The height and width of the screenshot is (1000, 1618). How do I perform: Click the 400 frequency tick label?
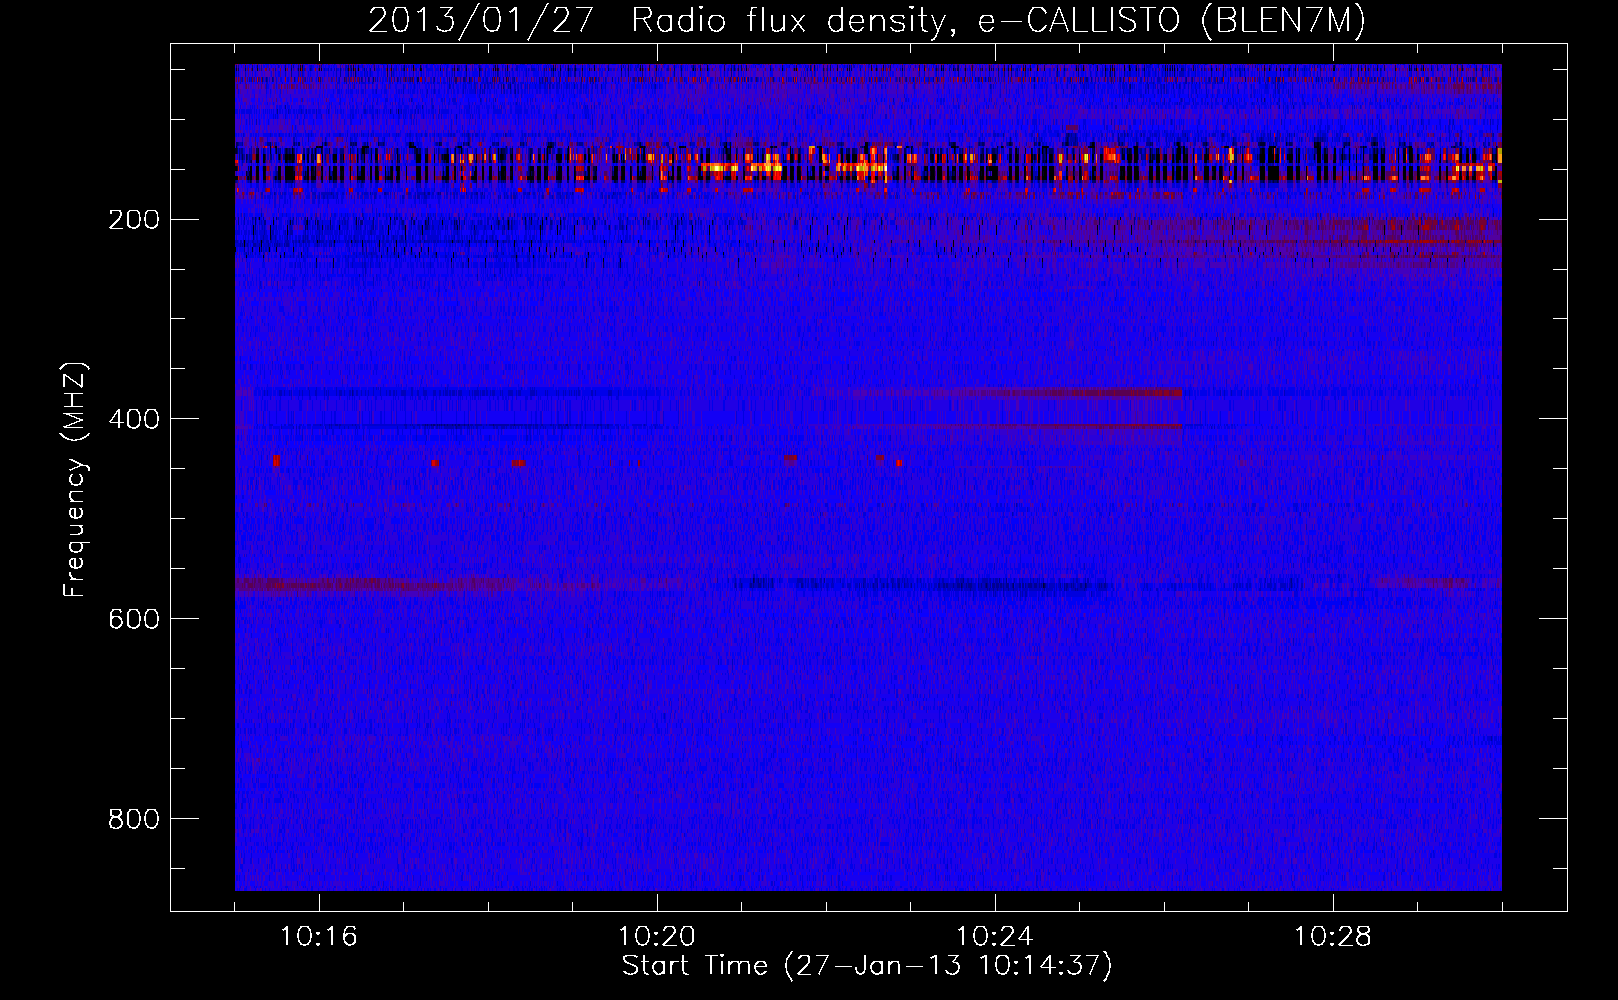point(133,420)
